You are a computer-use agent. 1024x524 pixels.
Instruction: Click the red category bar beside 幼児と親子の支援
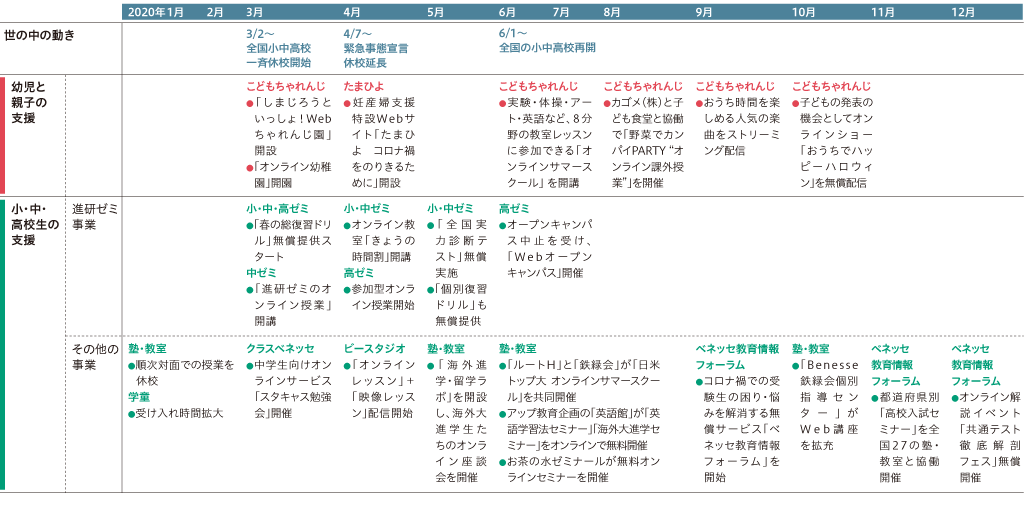(x=3, y=134)
